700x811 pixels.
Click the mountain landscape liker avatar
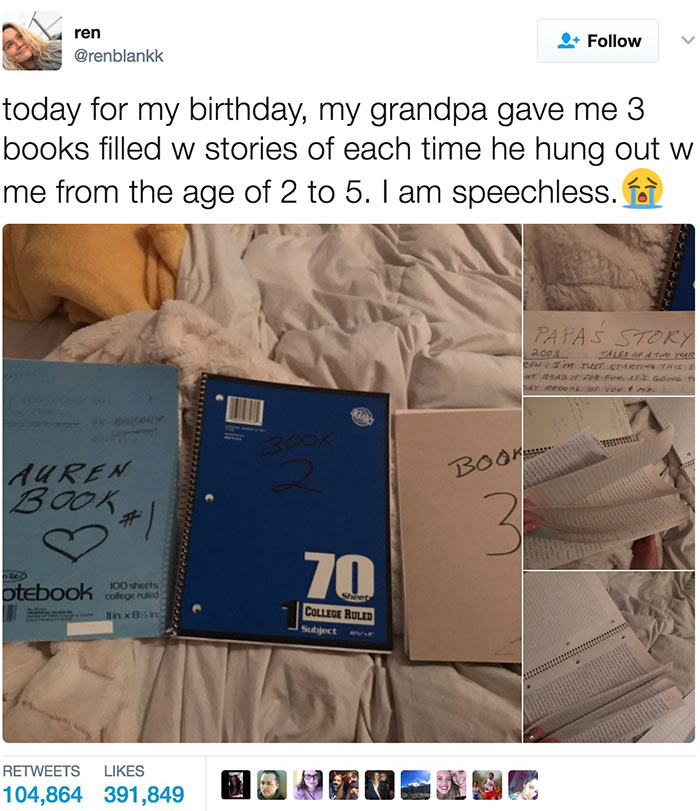point(415,785)
